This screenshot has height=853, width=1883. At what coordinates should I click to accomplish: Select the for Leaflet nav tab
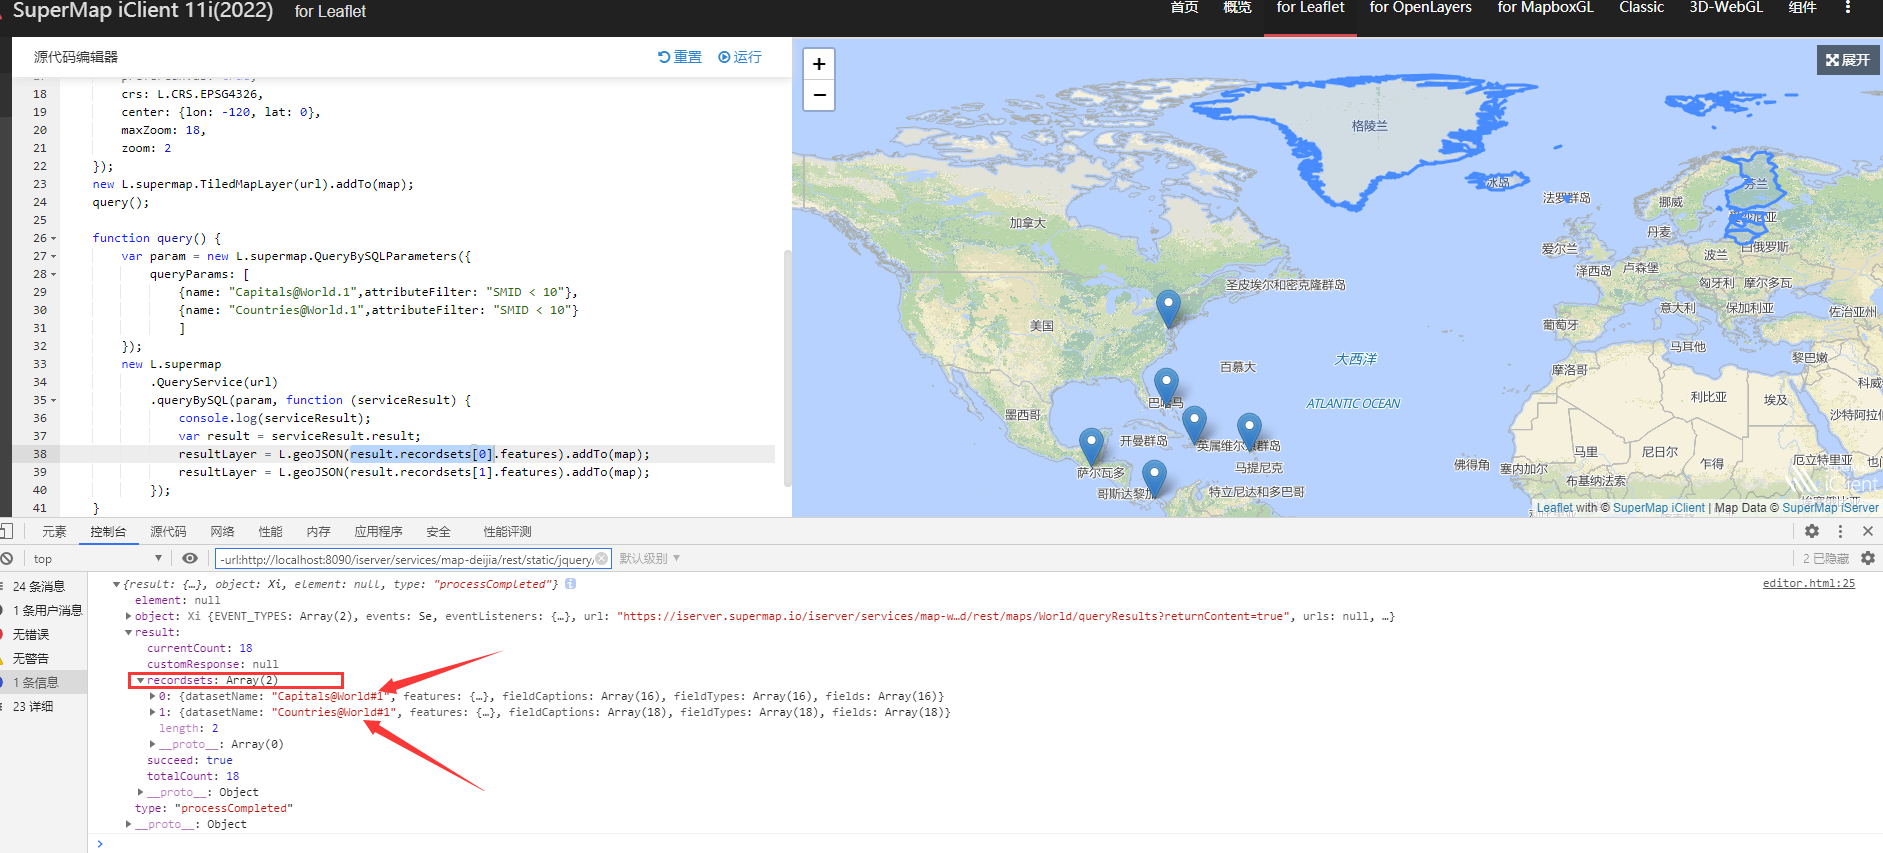(1310, 8)
